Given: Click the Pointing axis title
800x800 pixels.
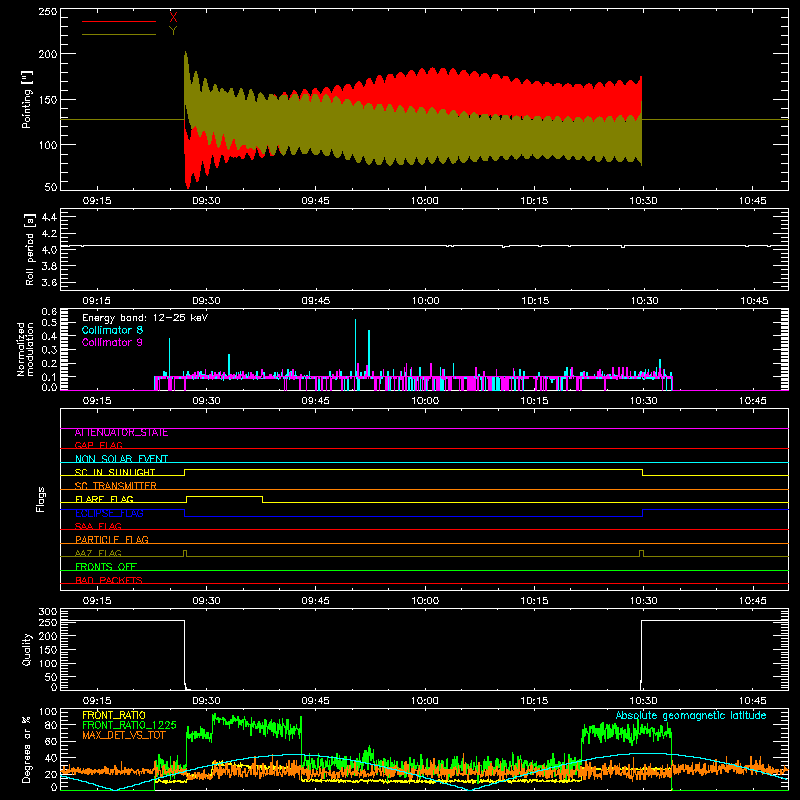Looking at the screenshot, I should tap(27, 99).
